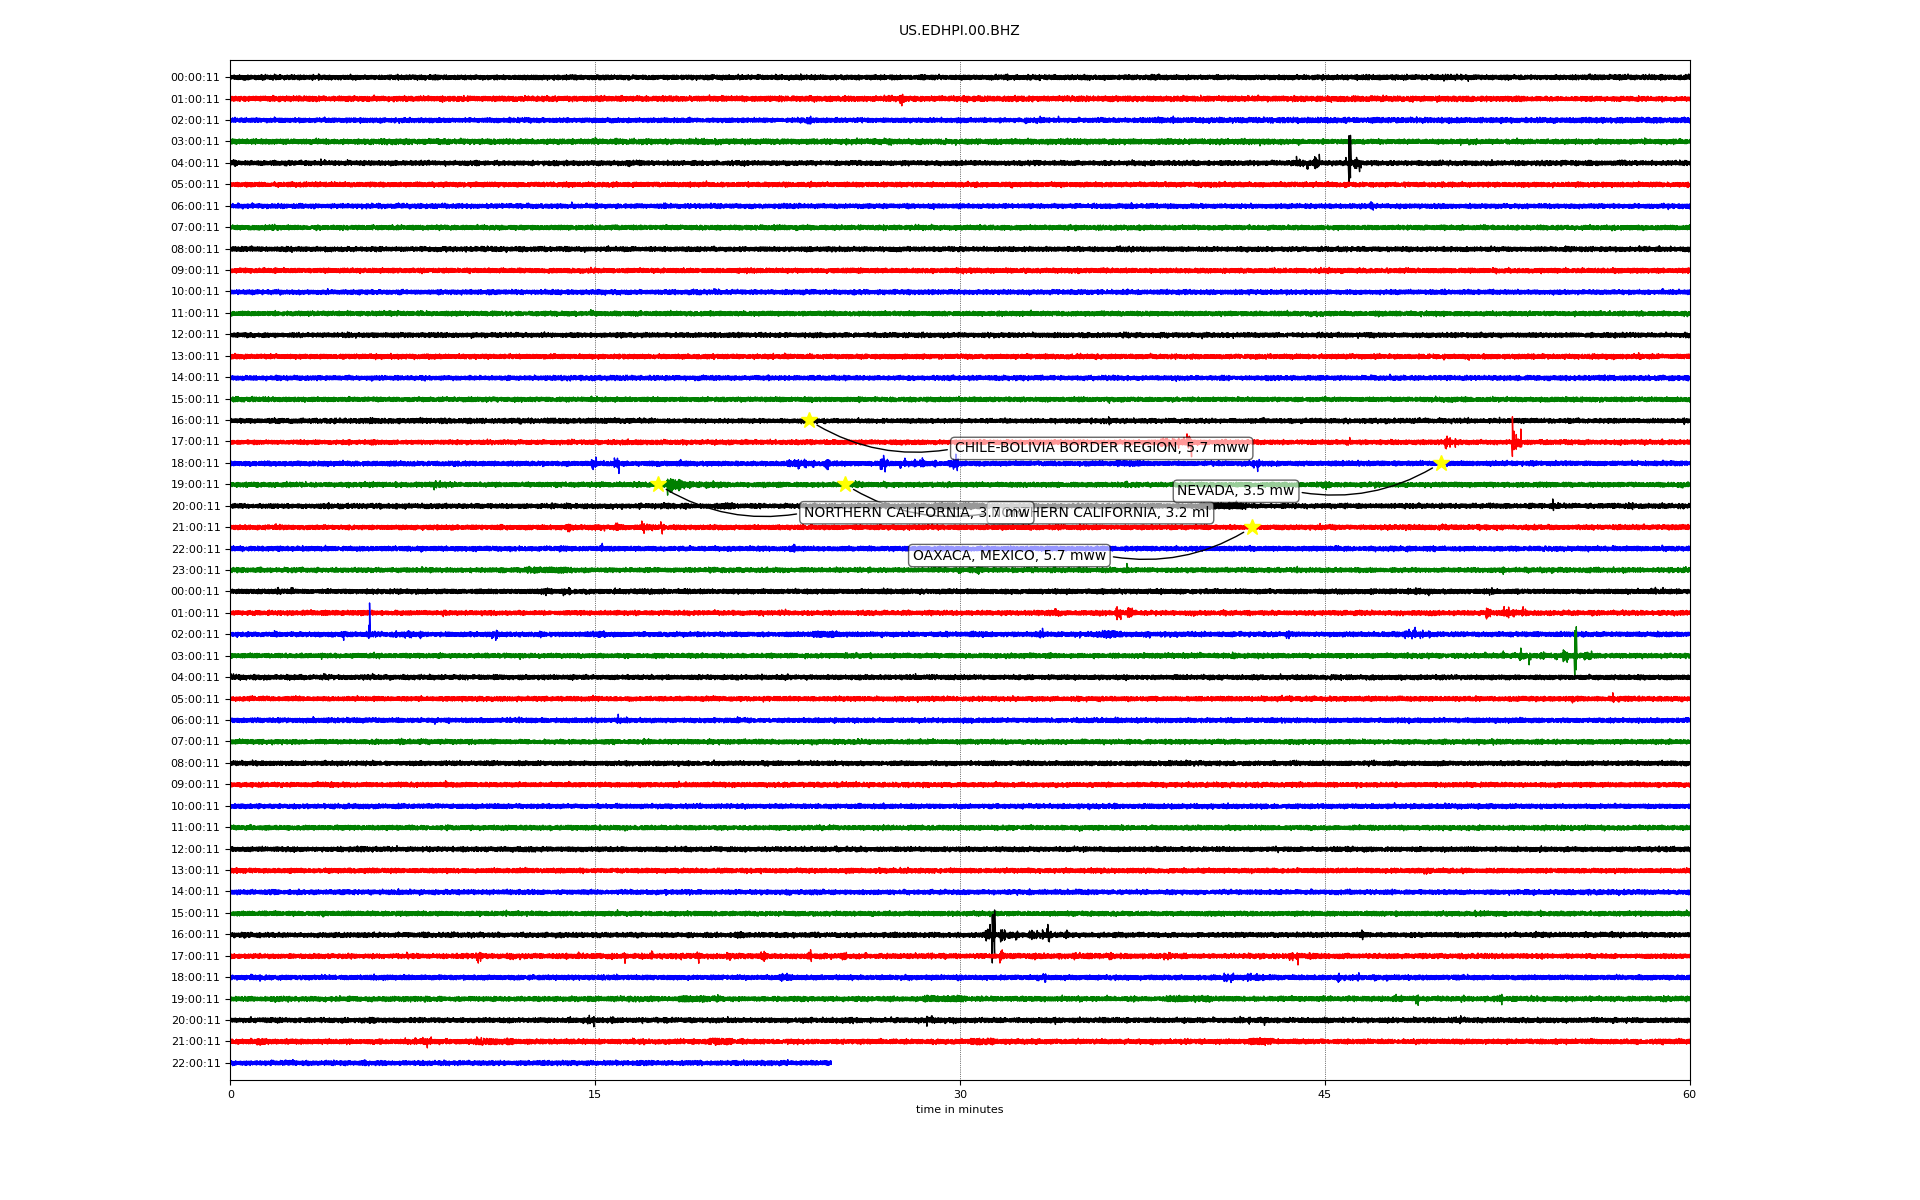This screenshot has width=1920, height=1200.
Task: Click the 22:00:11 label at the bottom
Action: tap(195, 1063)
